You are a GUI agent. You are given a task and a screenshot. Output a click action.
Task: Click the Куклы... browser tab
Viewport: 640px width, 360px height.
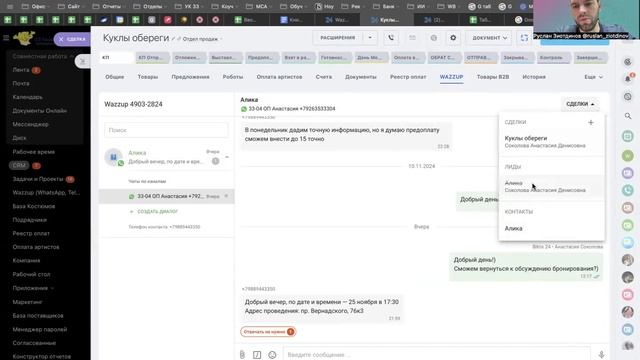click(386, 20)
